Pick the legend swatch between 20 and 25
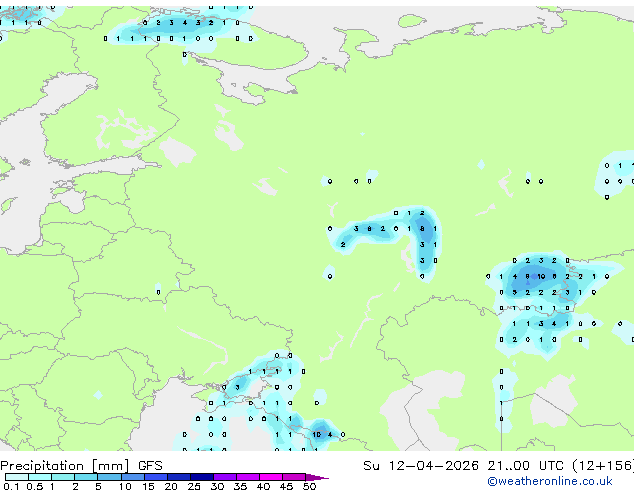The width and height of the screenshot is (634, 490). 179,477
